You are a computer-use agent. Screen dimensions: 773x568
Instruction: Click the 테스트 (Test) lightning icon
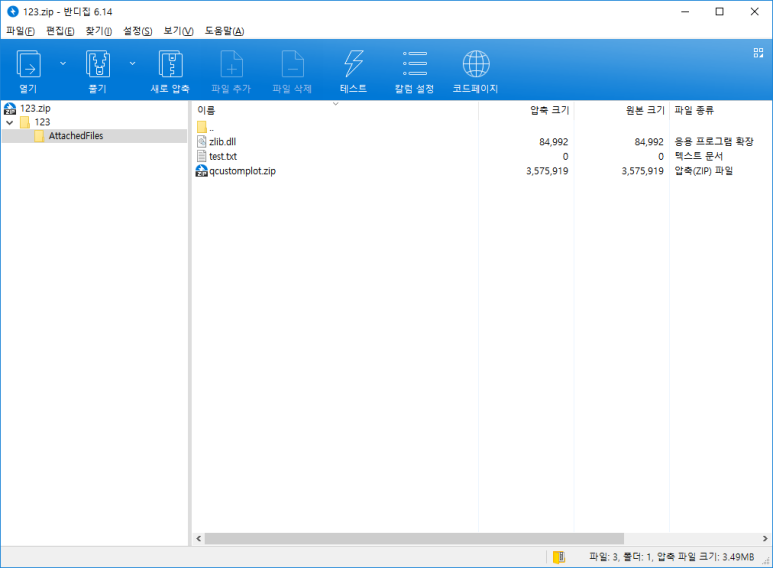pos(353,65)
